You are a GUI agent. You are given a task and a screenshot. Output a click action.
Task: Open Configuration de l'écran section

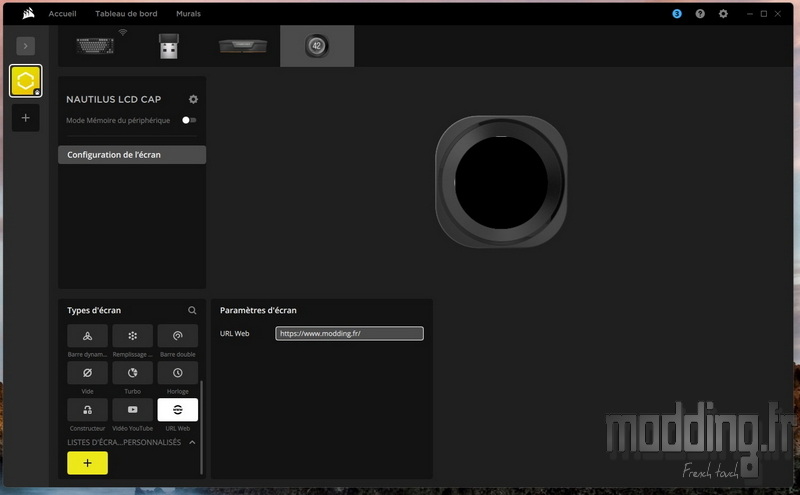(x=132, y=155)
